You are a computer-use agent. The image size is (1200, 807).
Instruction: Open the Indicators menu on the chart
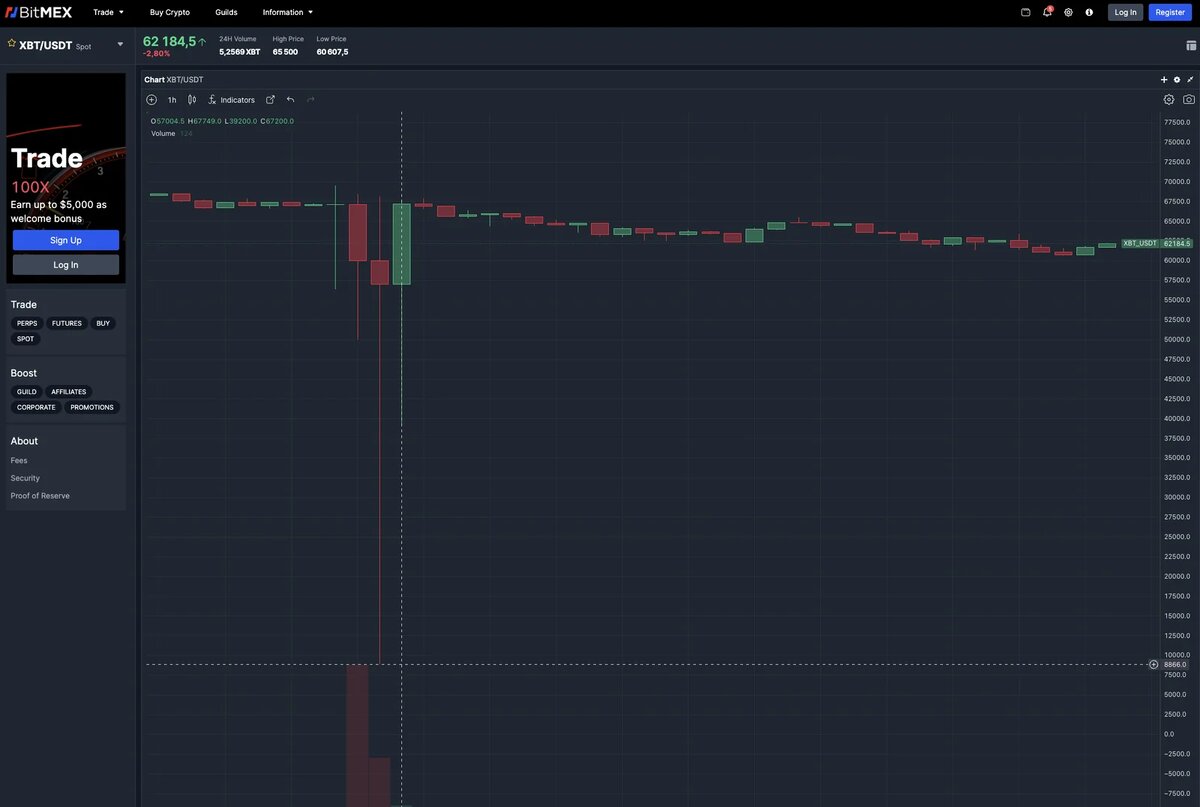[231, 100]
